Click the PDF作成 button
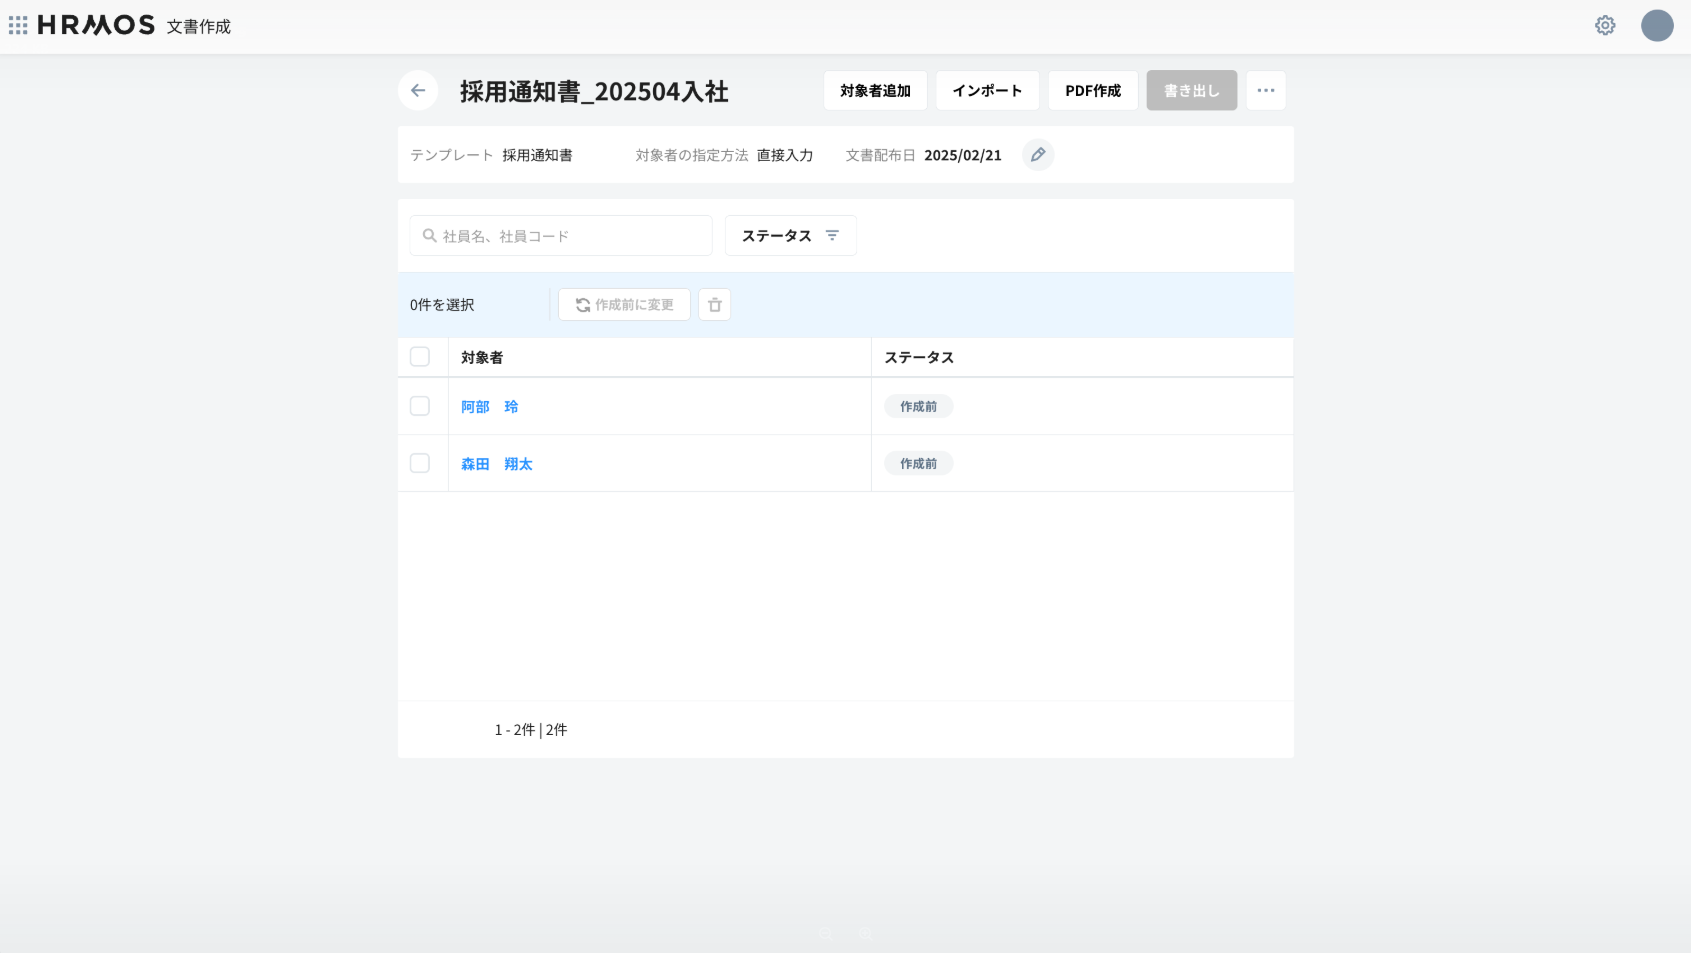Image resolution: width=1691 pixels, height=953 pixels. coord(1092,91)
